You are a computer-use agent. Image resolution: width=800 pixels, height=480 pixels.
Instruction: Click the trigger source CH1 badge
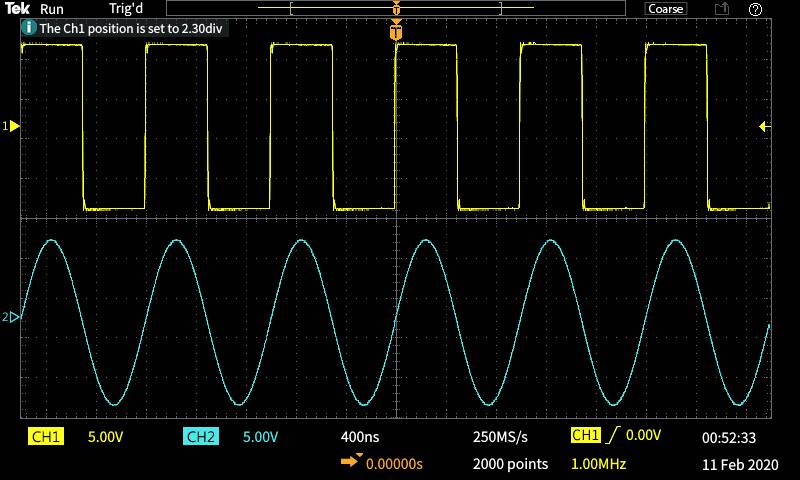[585, 436]
